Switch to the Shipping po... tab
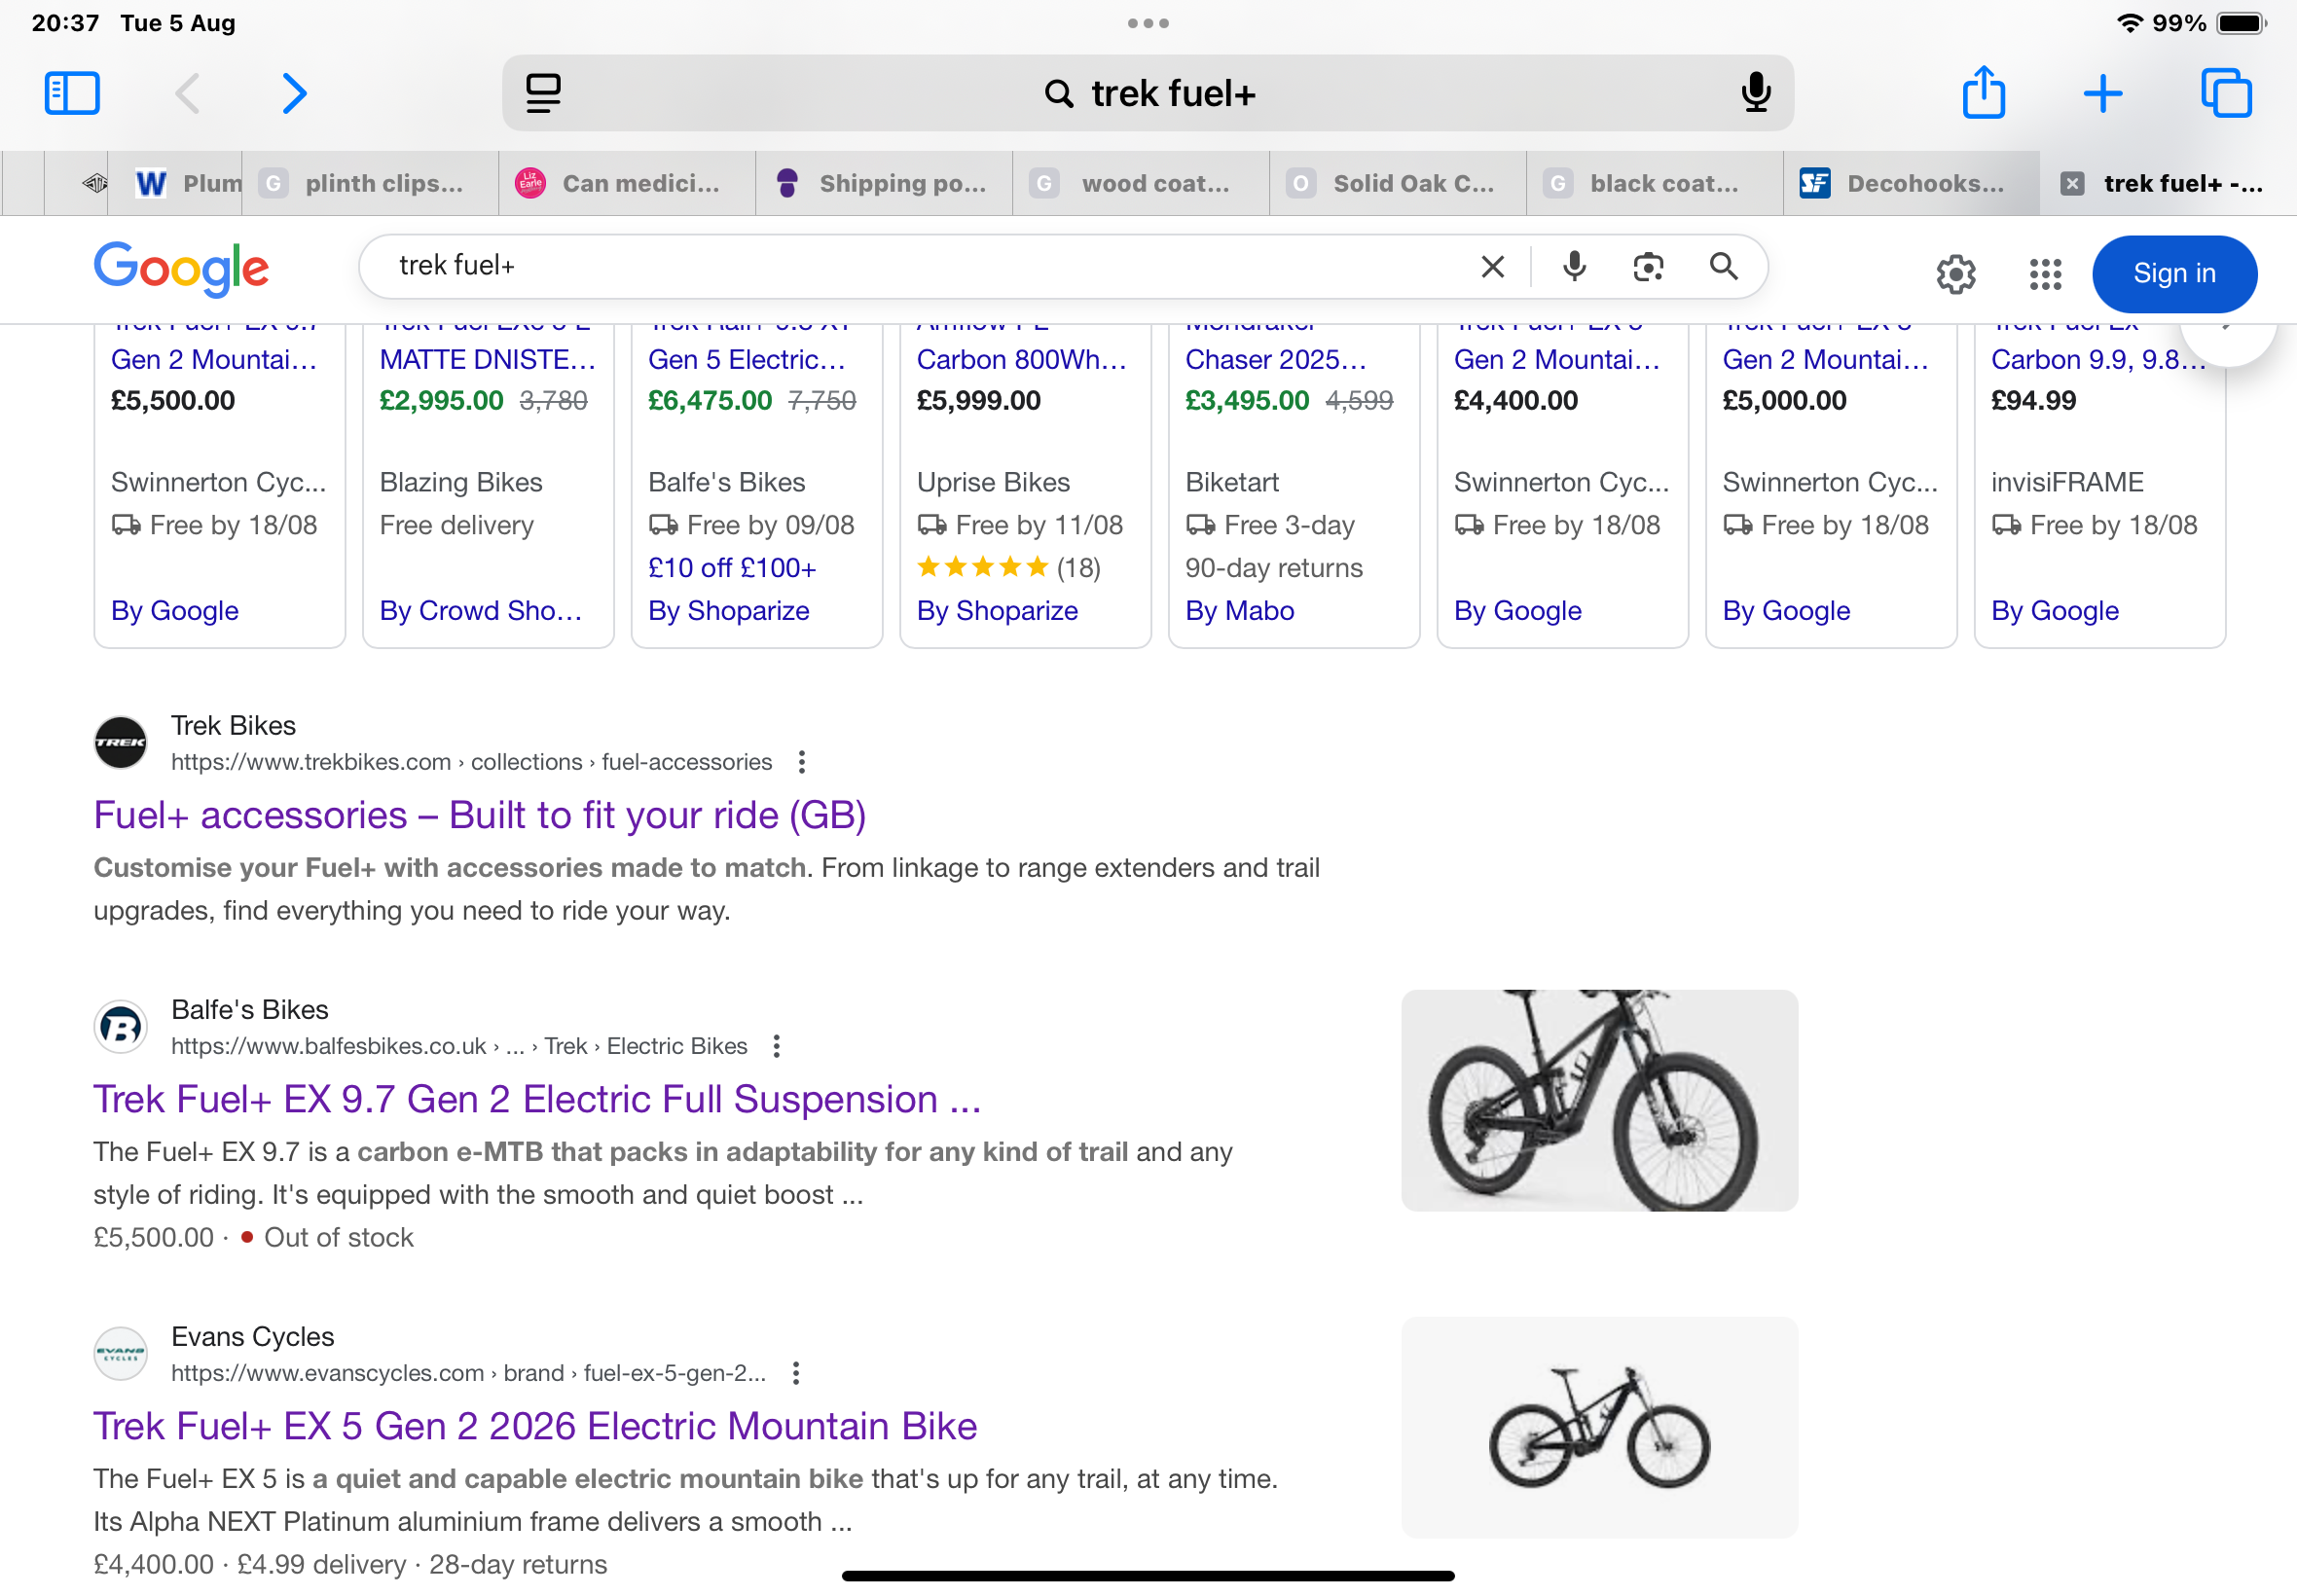The image size is (2297, 1596). (885, 183)
